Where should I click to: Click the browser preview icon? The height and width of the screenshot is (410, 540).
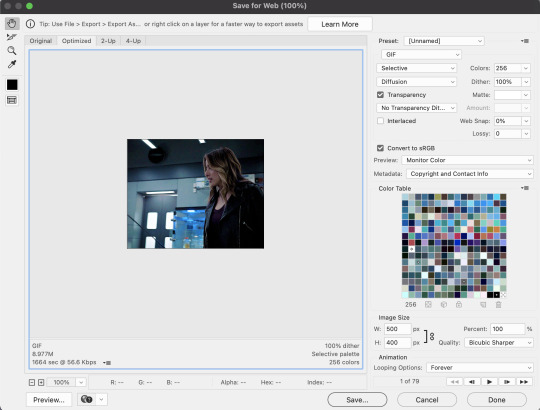(x=86, y=399)
